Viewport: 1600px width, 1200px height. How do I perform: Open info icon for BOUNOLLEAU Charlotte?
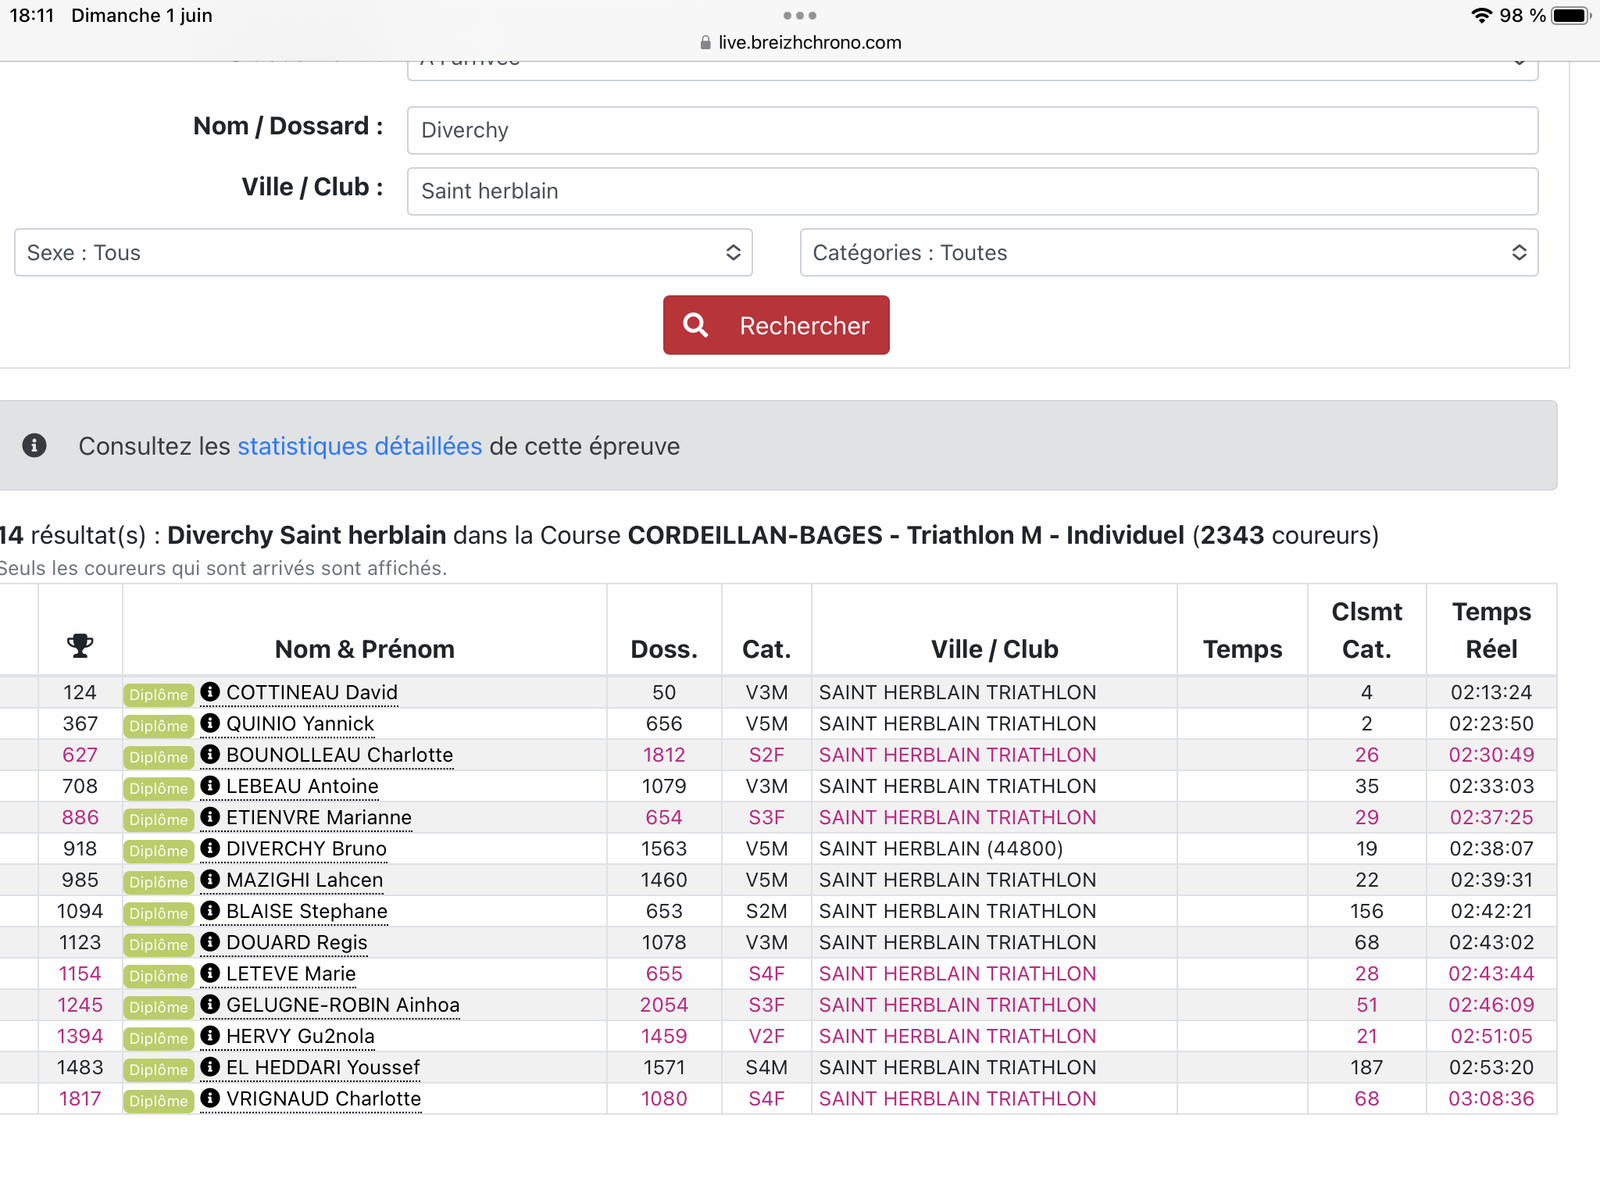[210, 754]
